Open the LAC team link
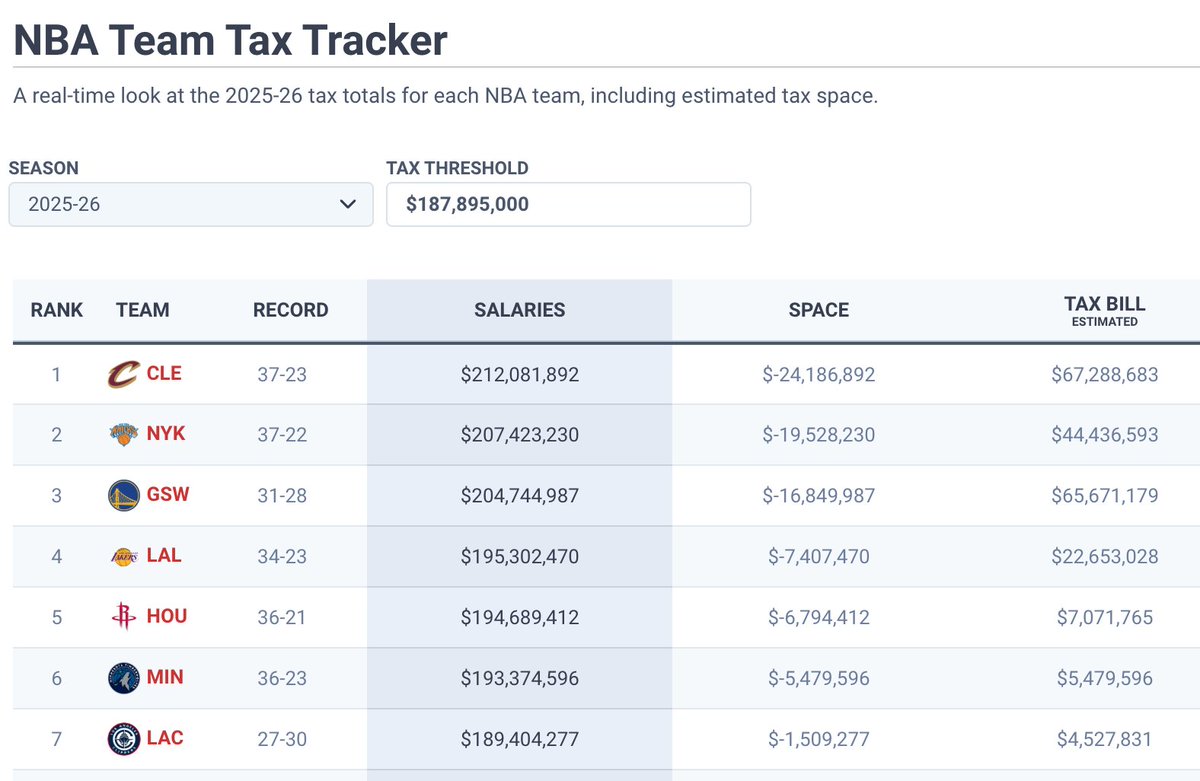The height and width of the screenshot is (781, 1200). tap(165, 738)
